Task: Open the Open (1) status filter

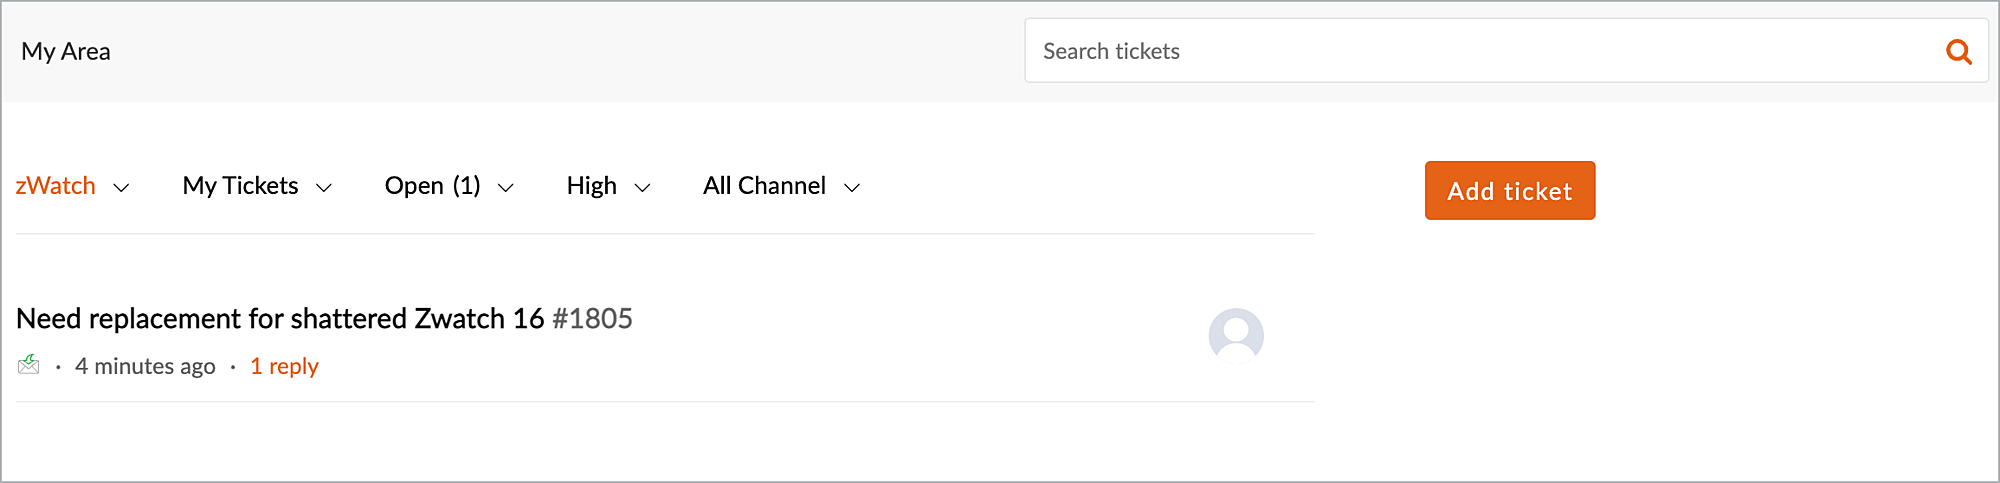Action: click(432, 186)
